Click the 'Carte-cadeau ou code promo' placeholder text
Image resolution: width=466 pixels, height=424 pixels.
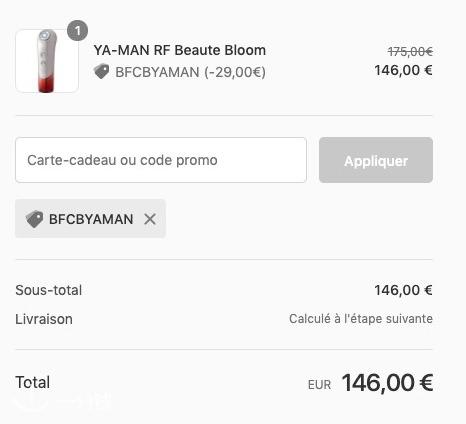[122, 160]
